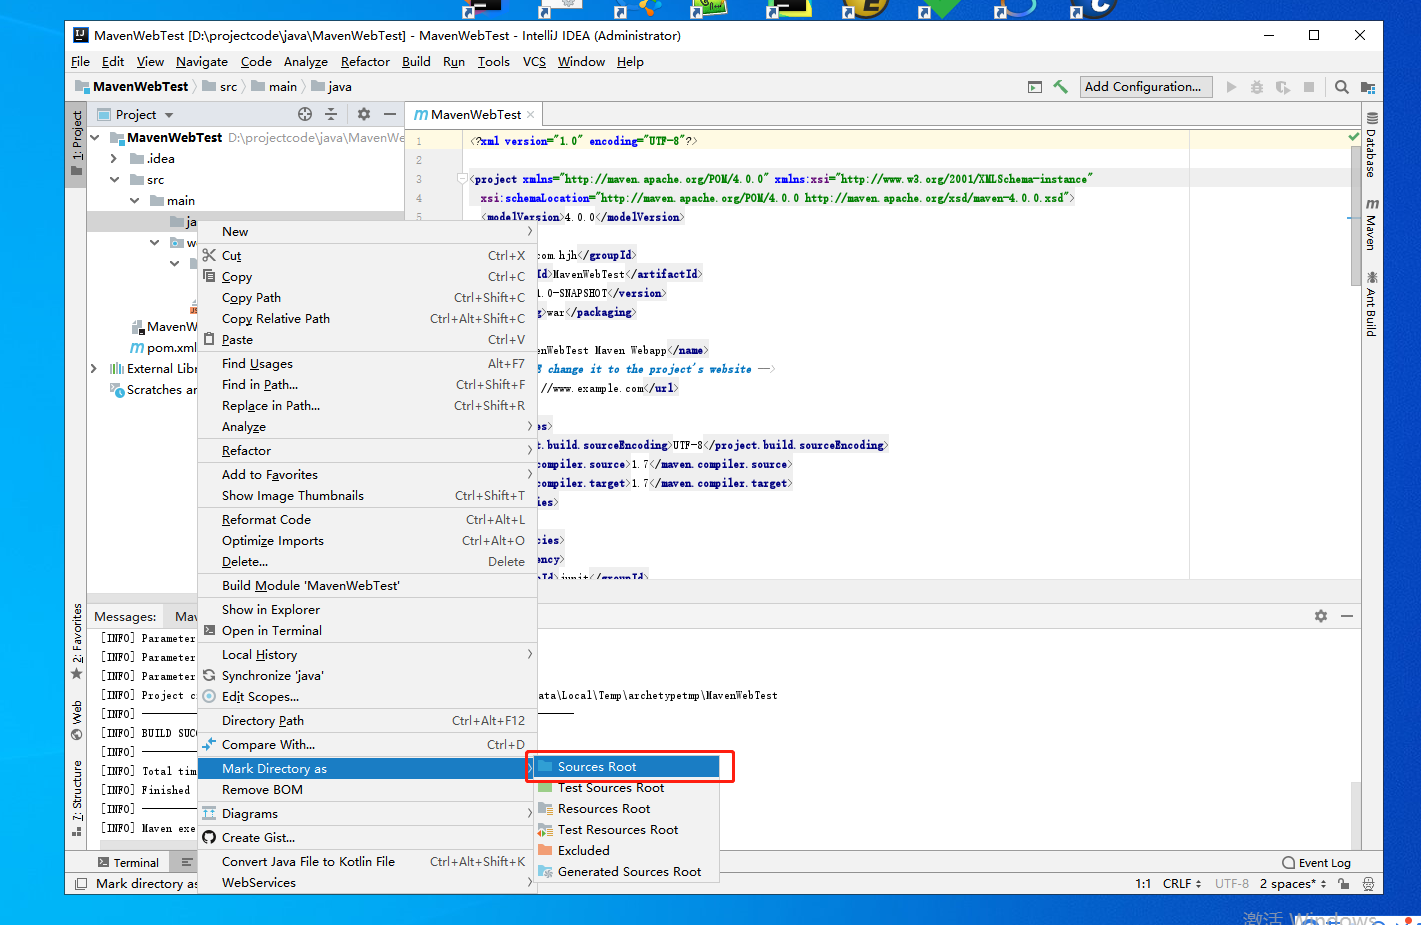Select pom.xml in project tree
The image size is (1421, 925).
pos(164,348)
